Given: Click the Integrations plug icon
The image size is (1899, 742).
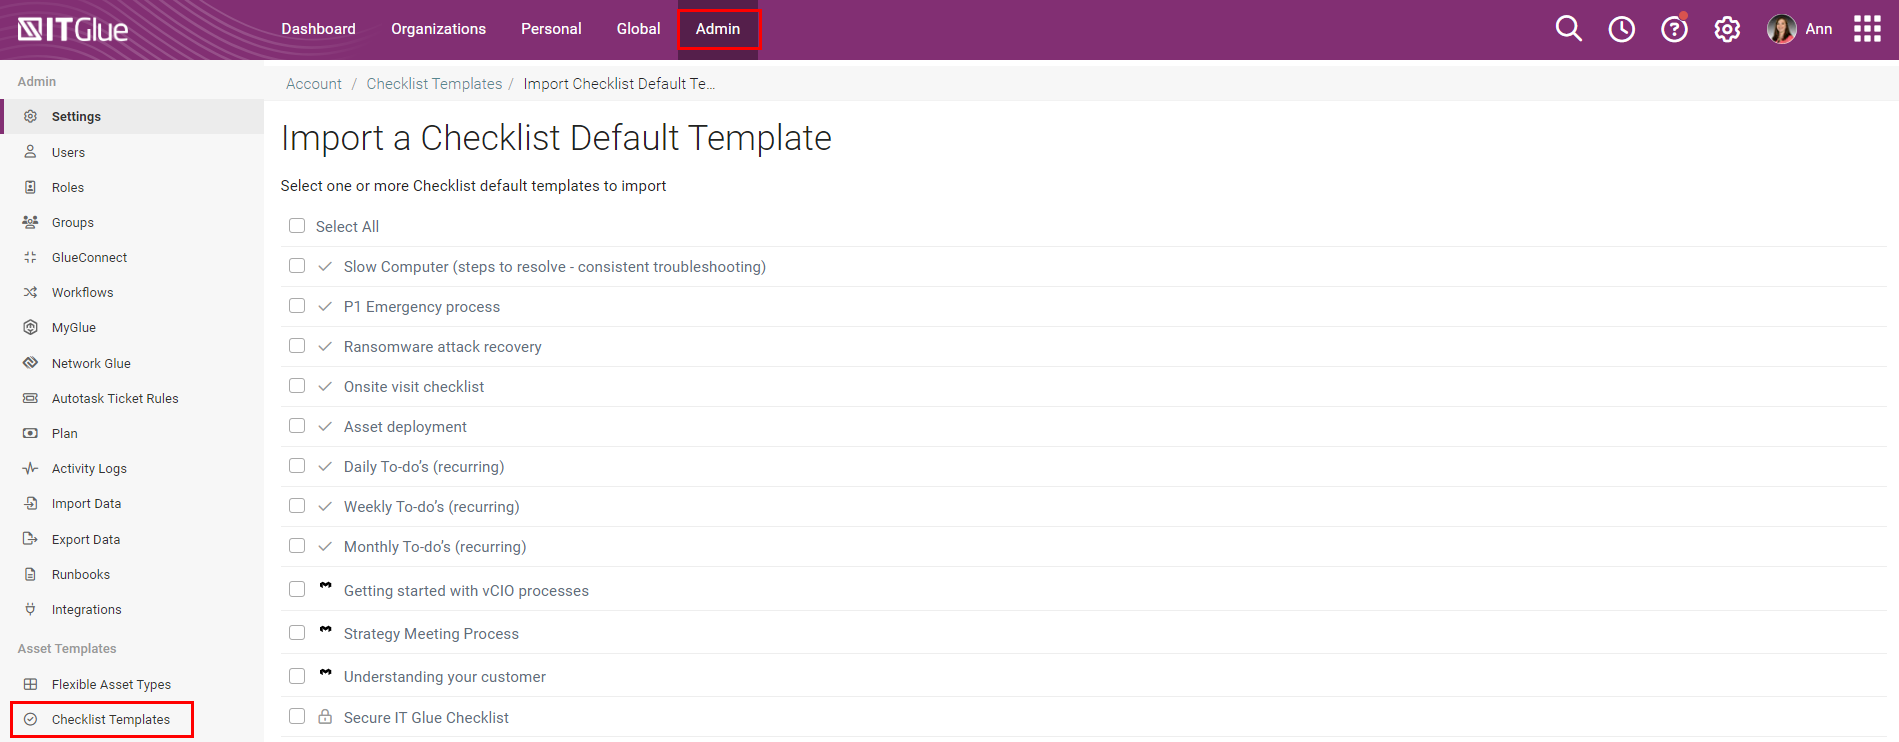Looking at the screenshot, I should [x=31, y=609].
